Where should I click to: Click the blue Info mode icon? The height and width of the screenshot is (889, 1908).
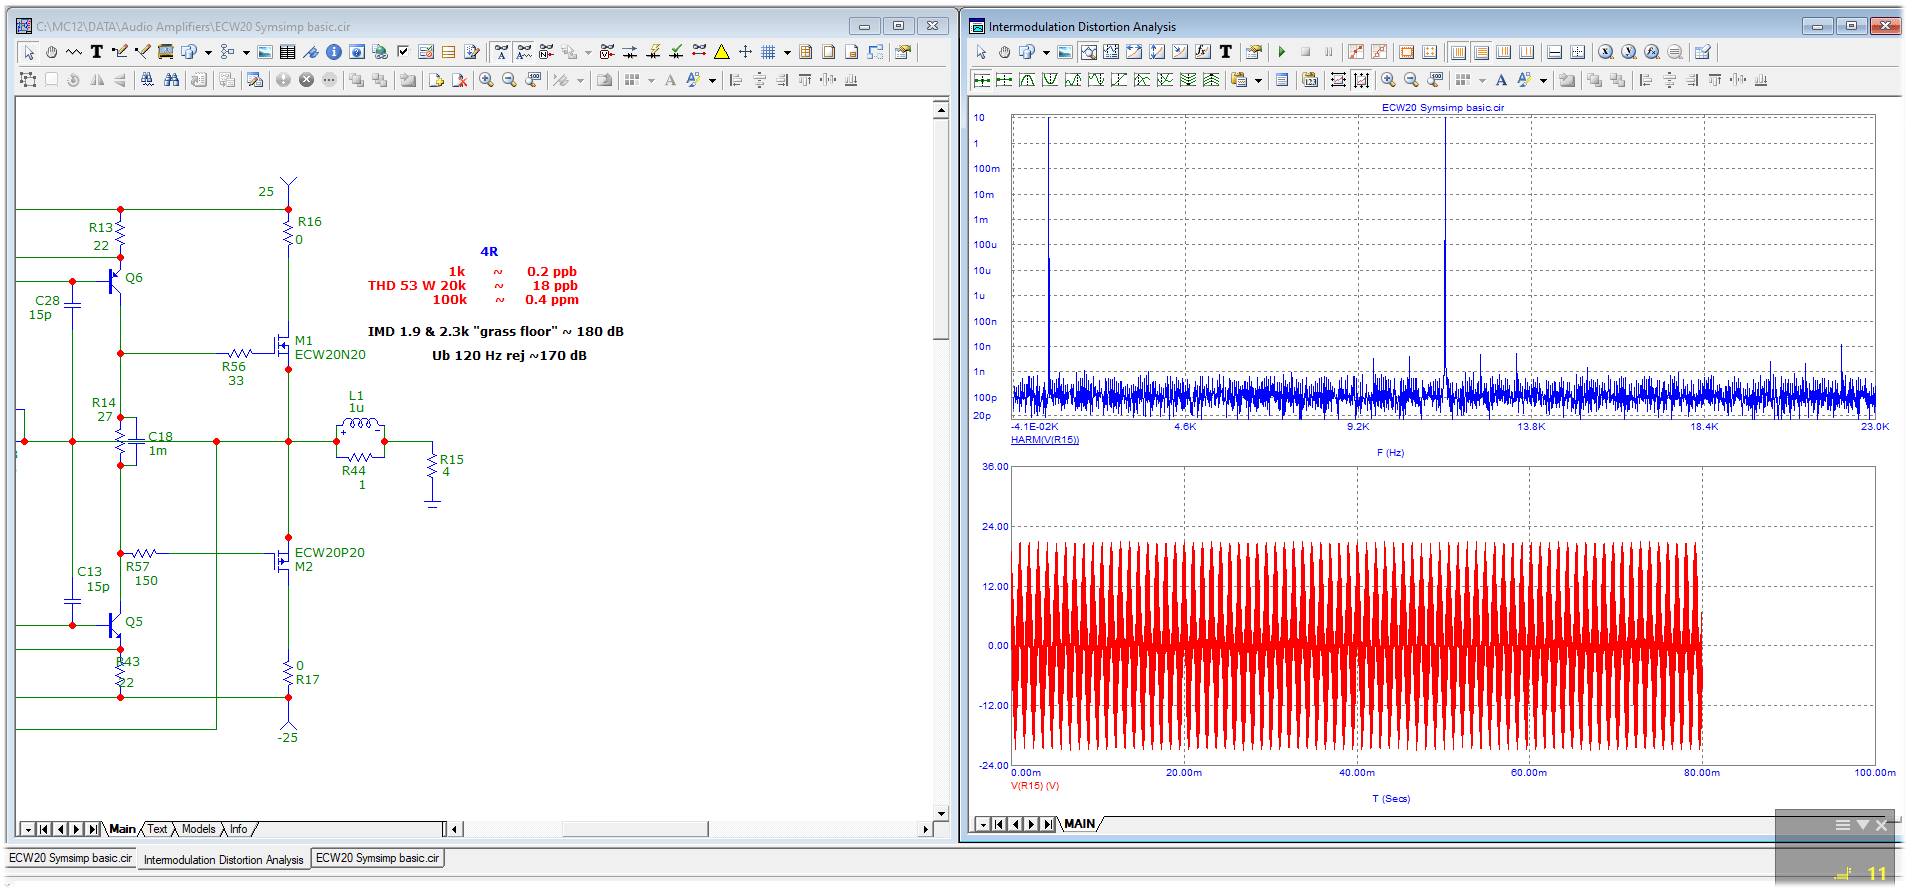(334, 52)
